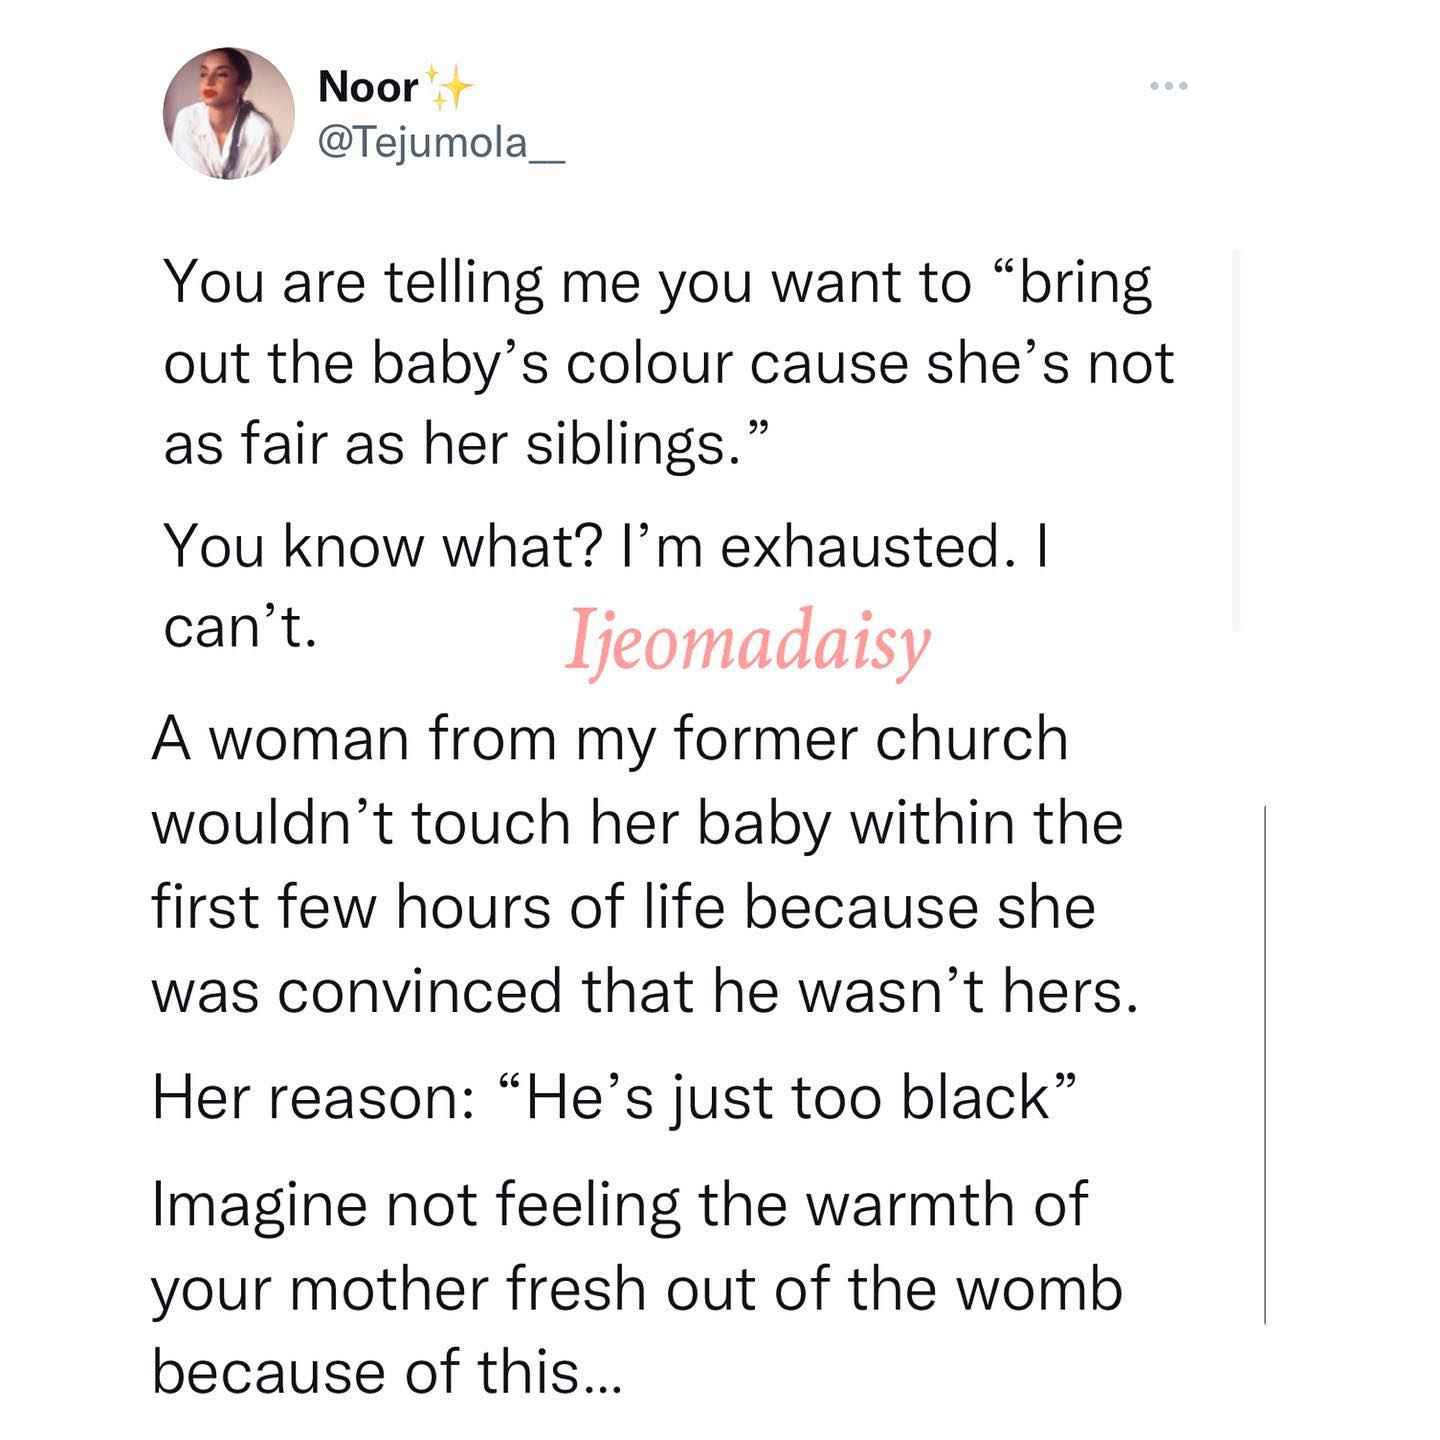Click the final line "because of this…"
1440x1440 pixels.
pyautogui.click(x=387, y=1373)
